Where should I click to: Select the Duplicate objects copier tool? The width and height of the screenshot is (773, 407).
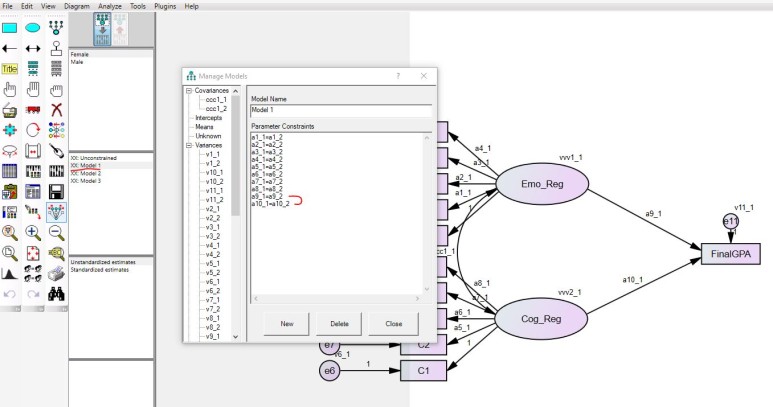9,110
